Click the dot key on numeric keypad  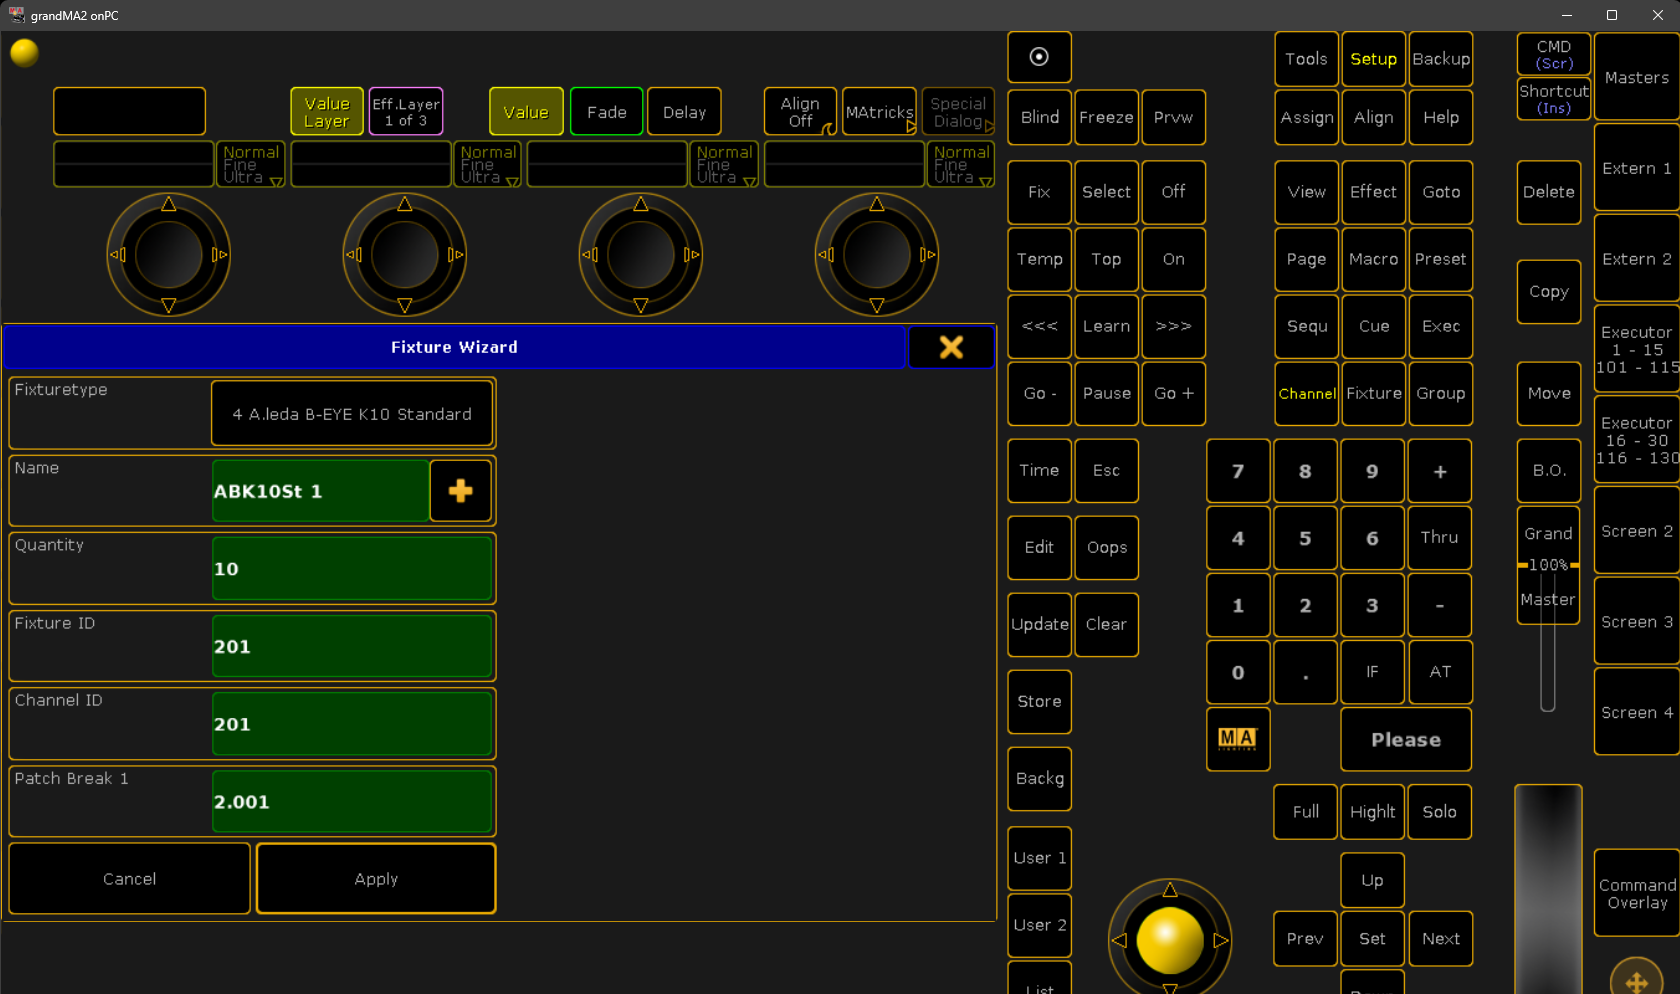pyautogui.click(x=1305, y=672)
